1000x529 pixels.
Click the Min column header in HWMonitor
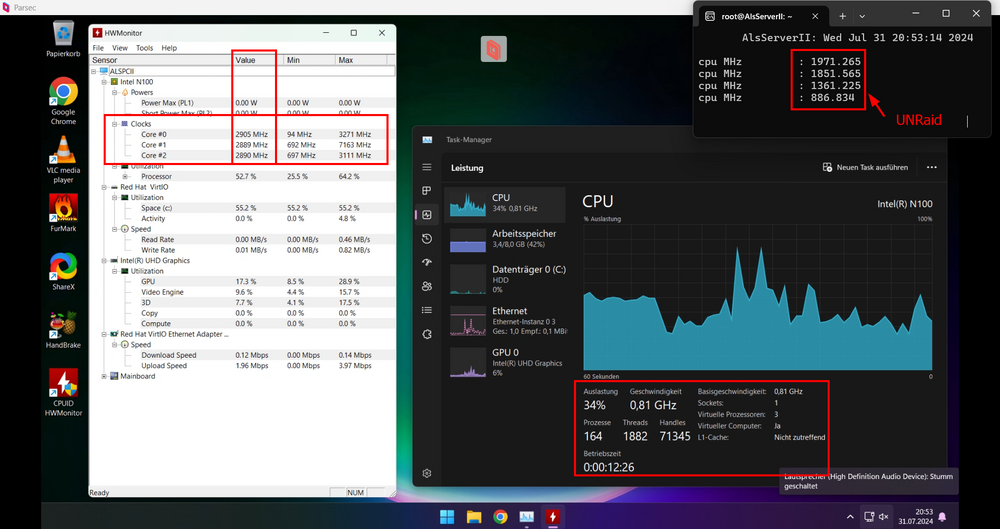(x=309, y=60)
